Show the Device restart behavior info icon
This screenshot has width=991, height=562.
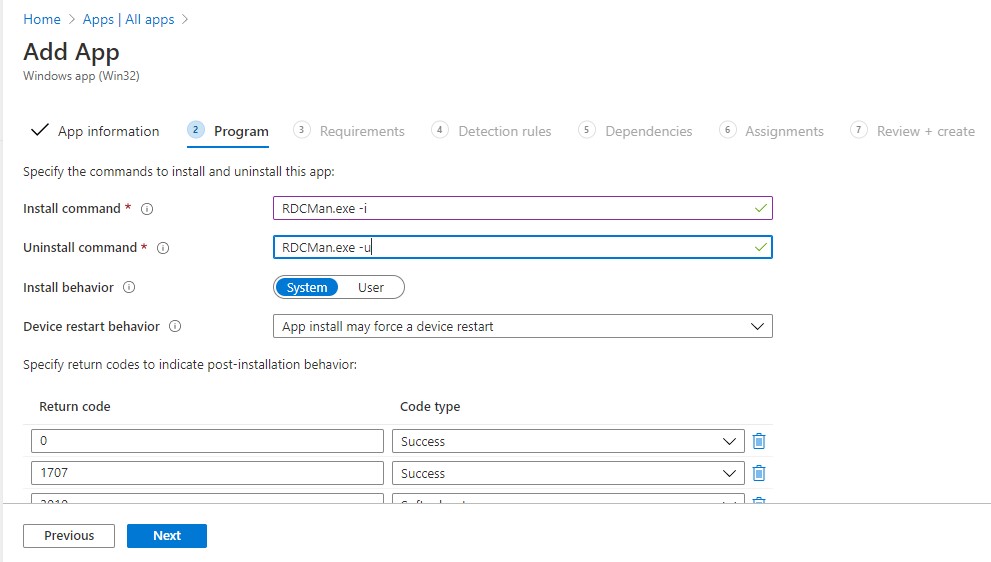[x=175, y=326]
